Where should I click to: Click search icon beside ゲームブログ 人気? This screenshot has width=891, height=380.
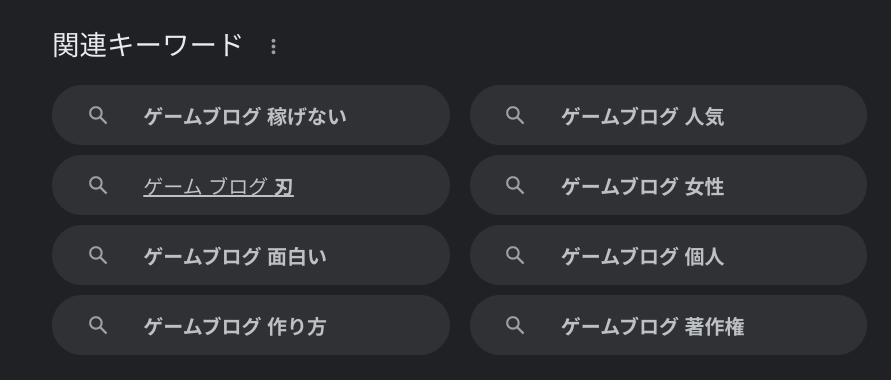click(515, 115)
